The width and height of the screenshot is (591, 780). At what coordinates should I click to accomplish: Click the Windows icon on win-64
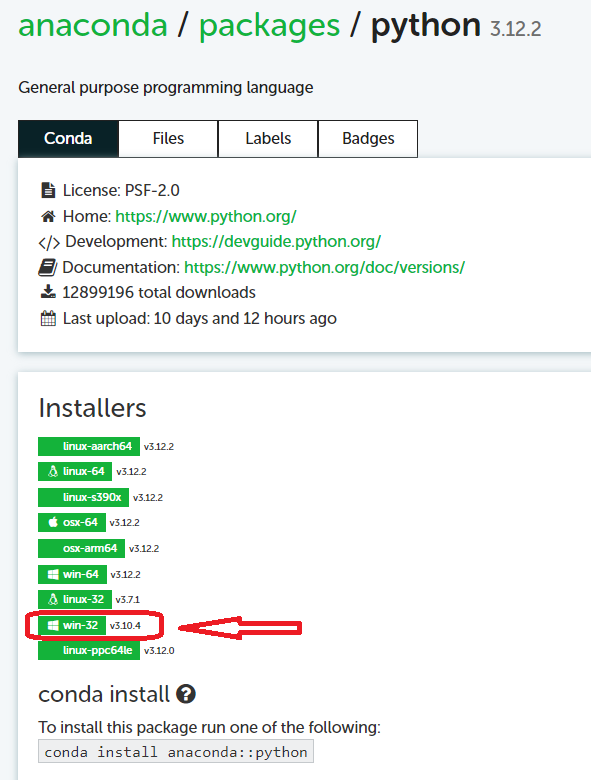tap(53, 575)
